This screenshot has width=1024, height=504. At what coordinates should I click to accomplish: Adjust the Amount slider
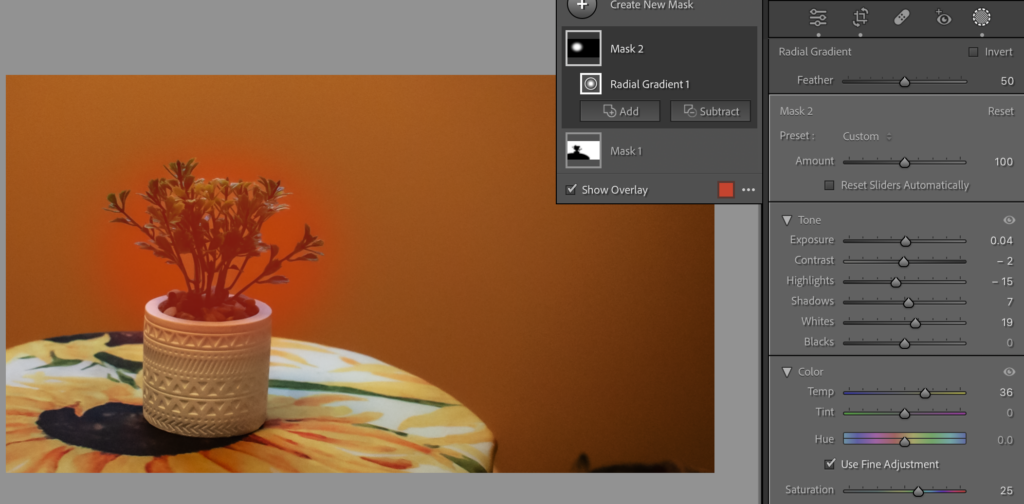(904, 162)
